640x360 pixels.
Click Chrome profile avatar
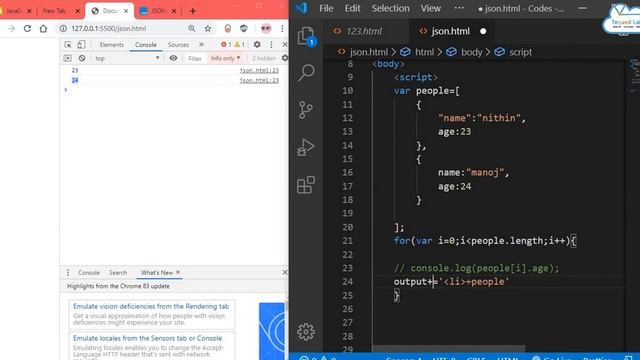[x=266, y=28]
